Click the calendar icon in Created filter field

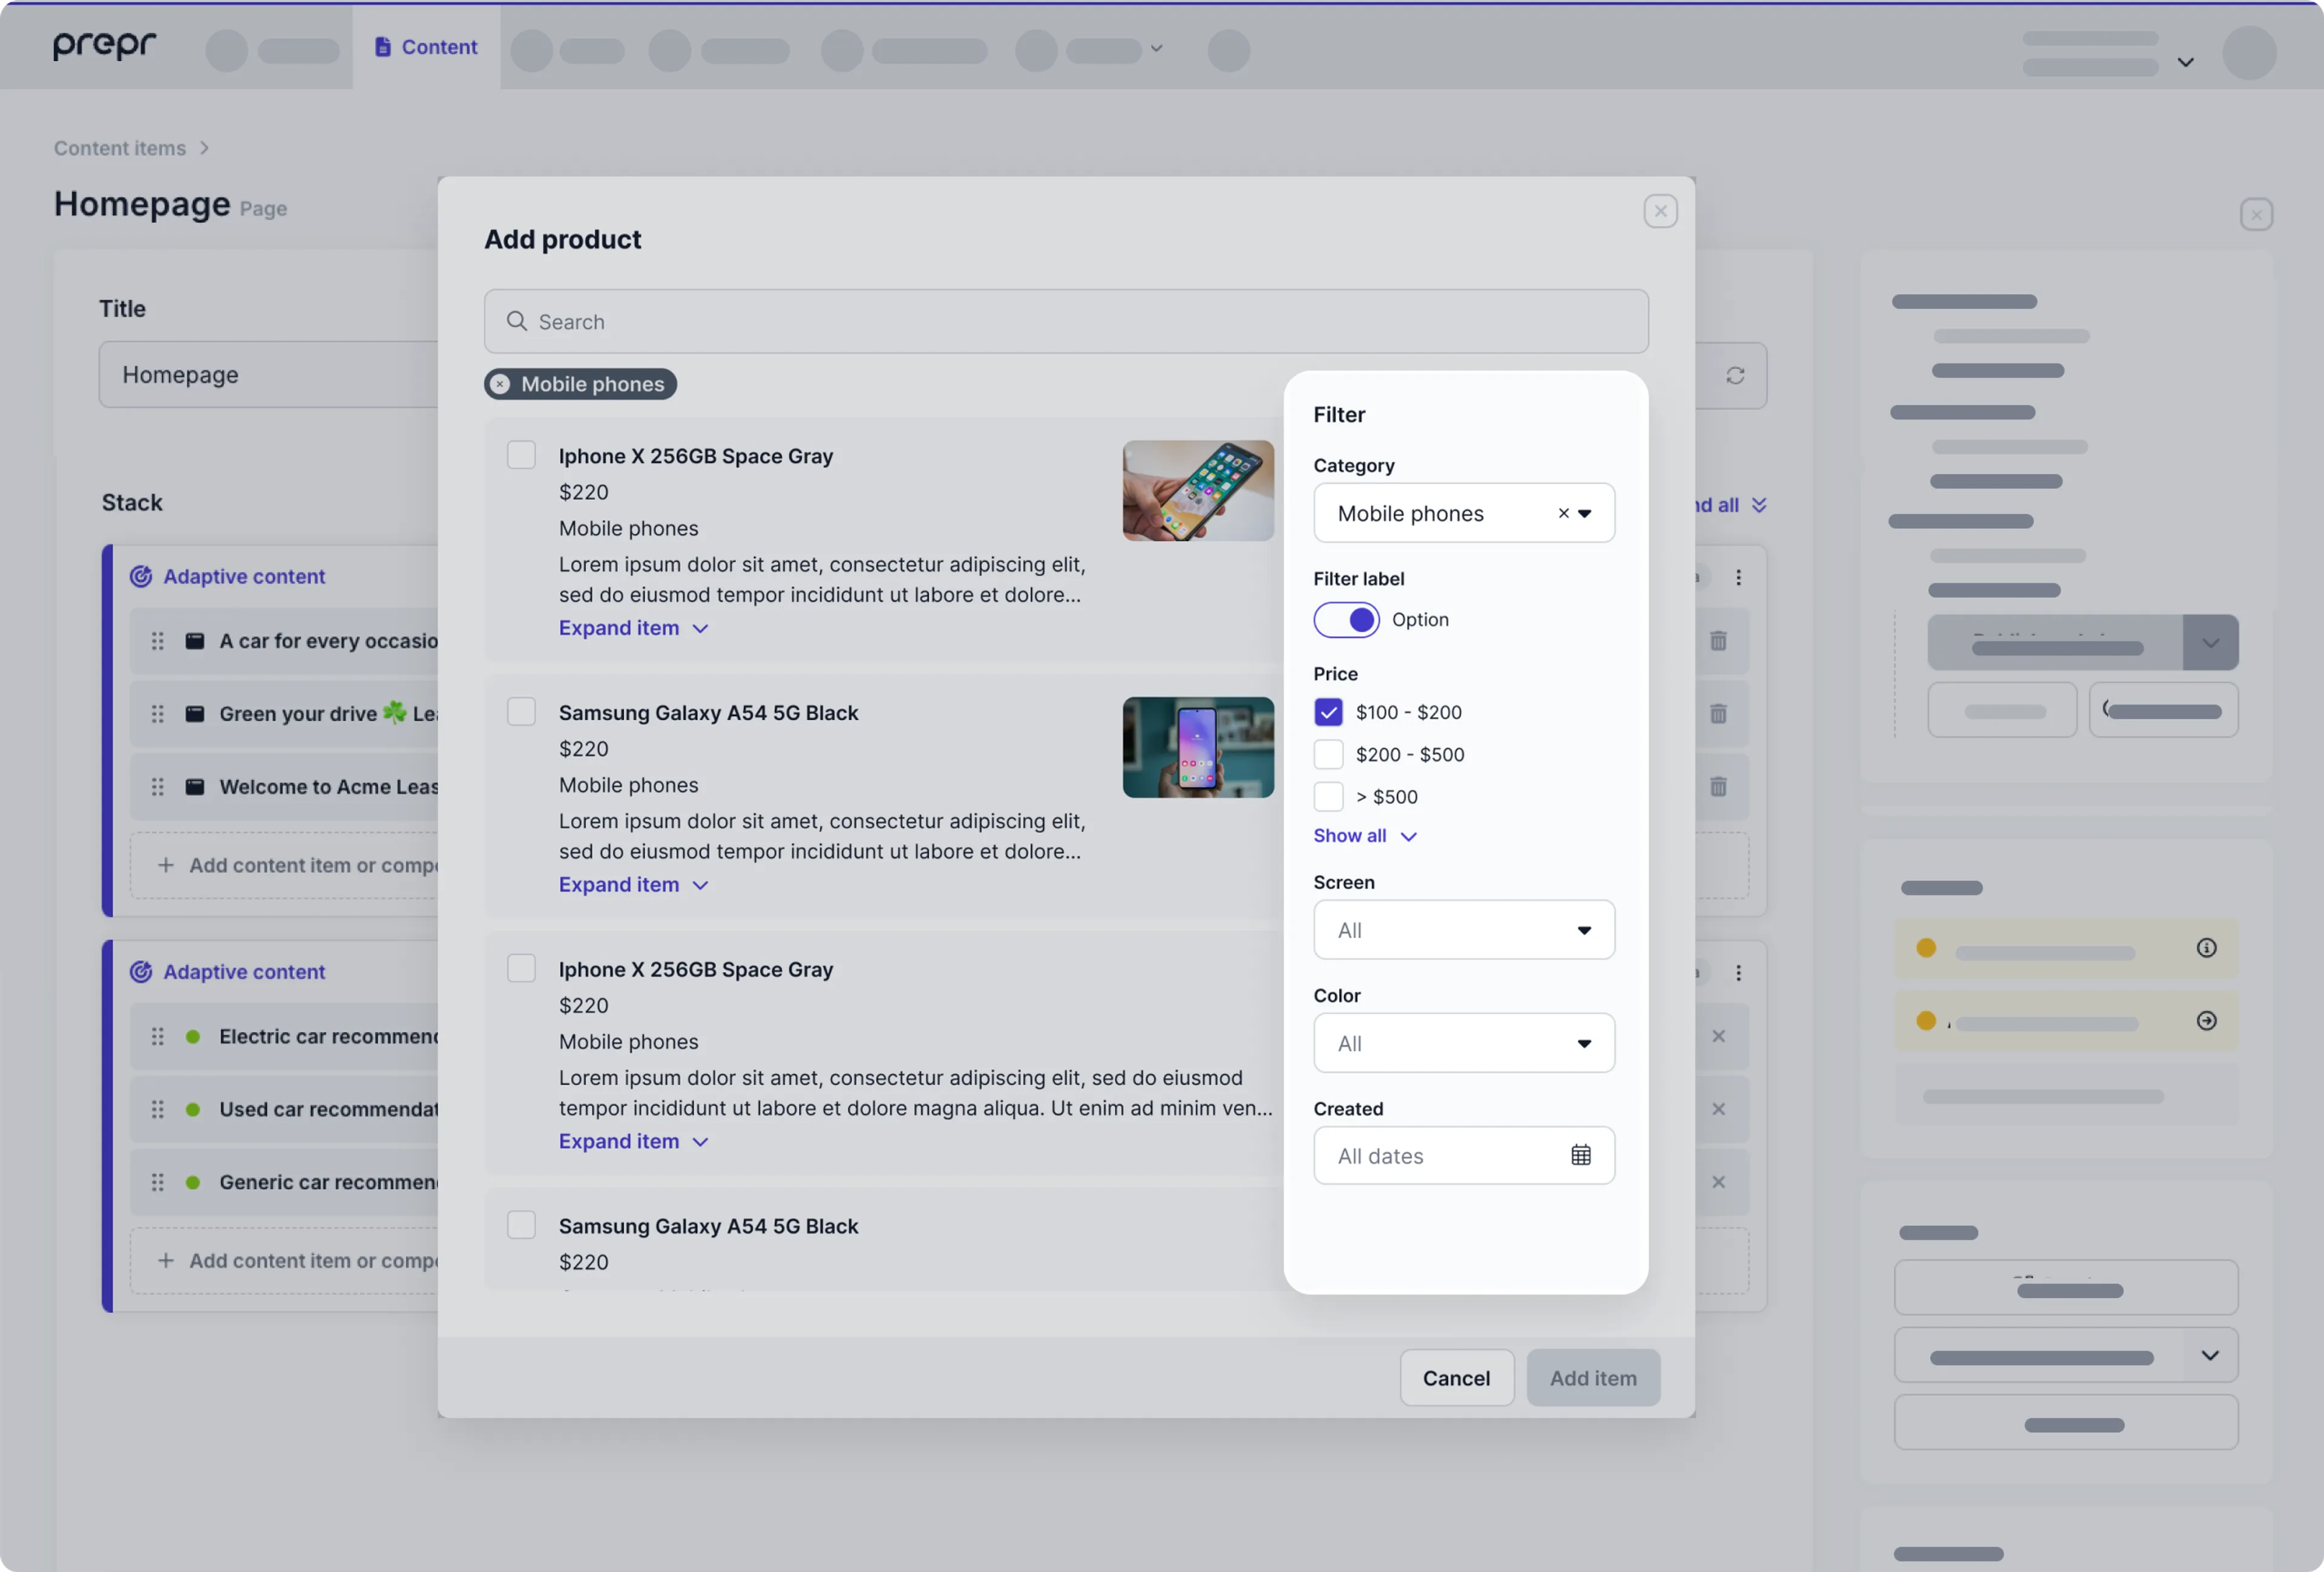[1580, 1154]
